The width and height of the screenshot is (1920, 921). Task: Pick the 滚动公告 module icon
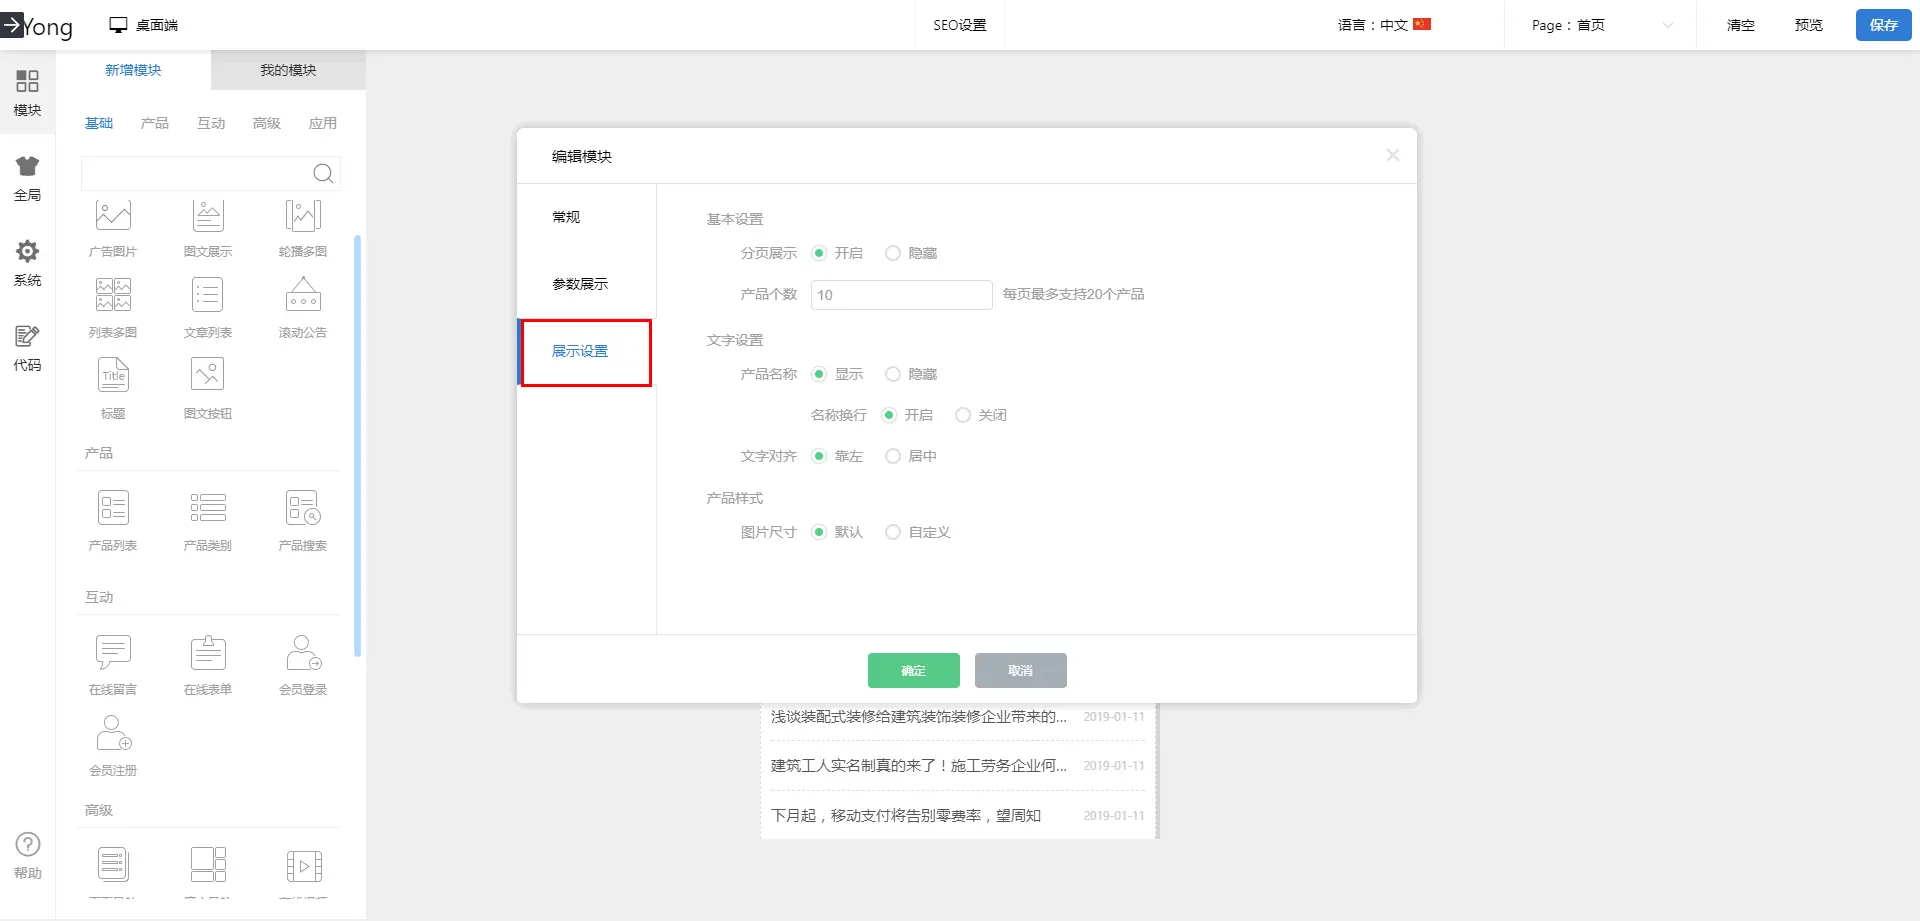coord(303,296)
